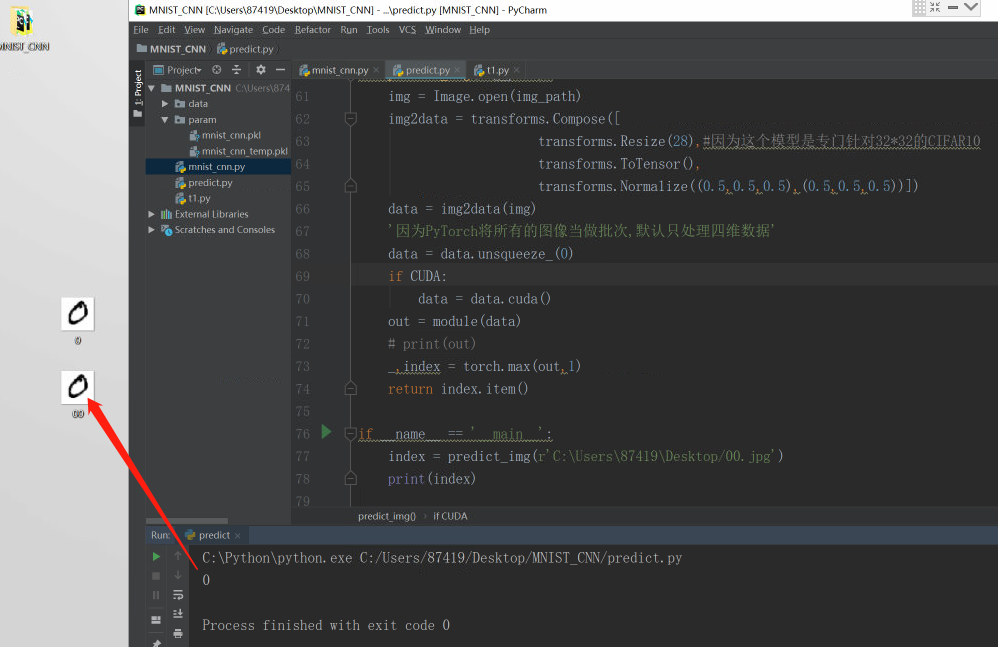Screen dimensions: 998x647
Task: Toggle soft-wrap in the Run console
Action: click(178, 595)
